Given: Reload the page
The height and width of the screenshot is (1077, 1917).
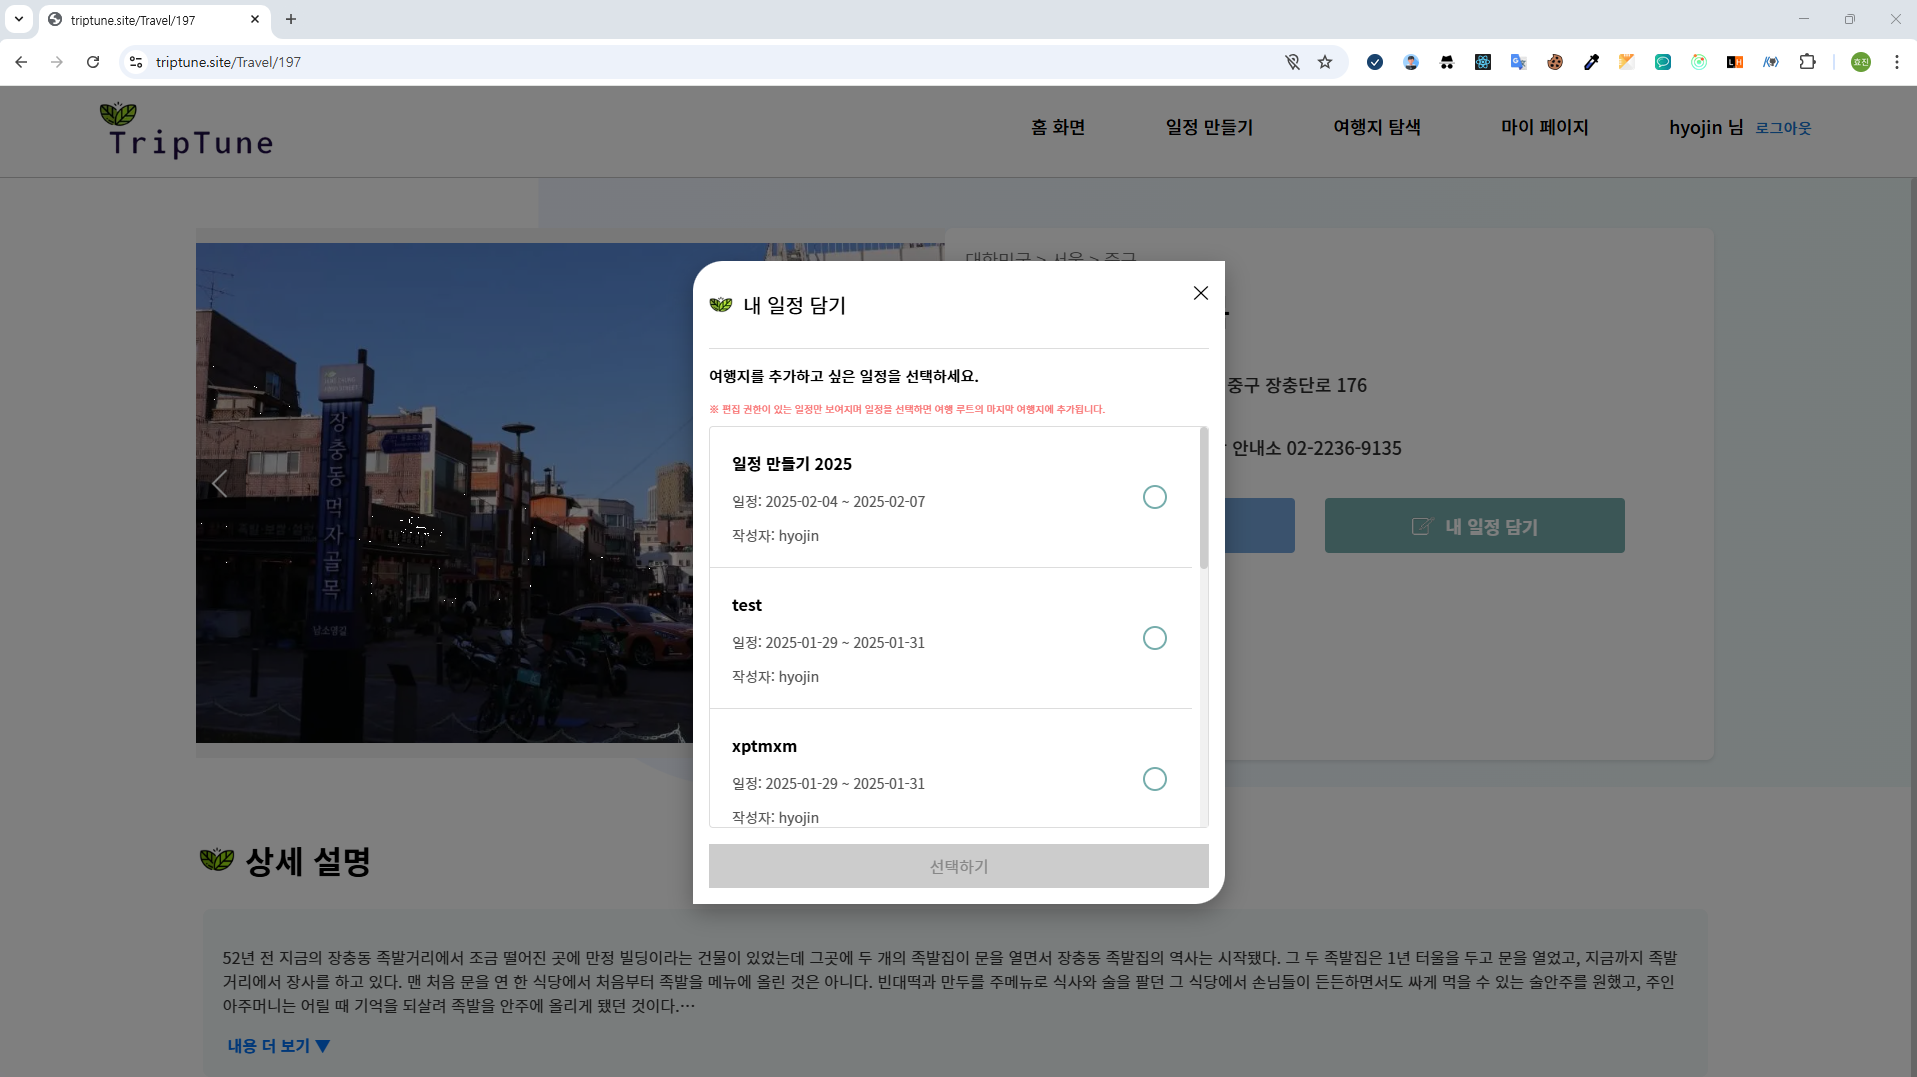Looking at the screenshot, I should tap(93, 62).
